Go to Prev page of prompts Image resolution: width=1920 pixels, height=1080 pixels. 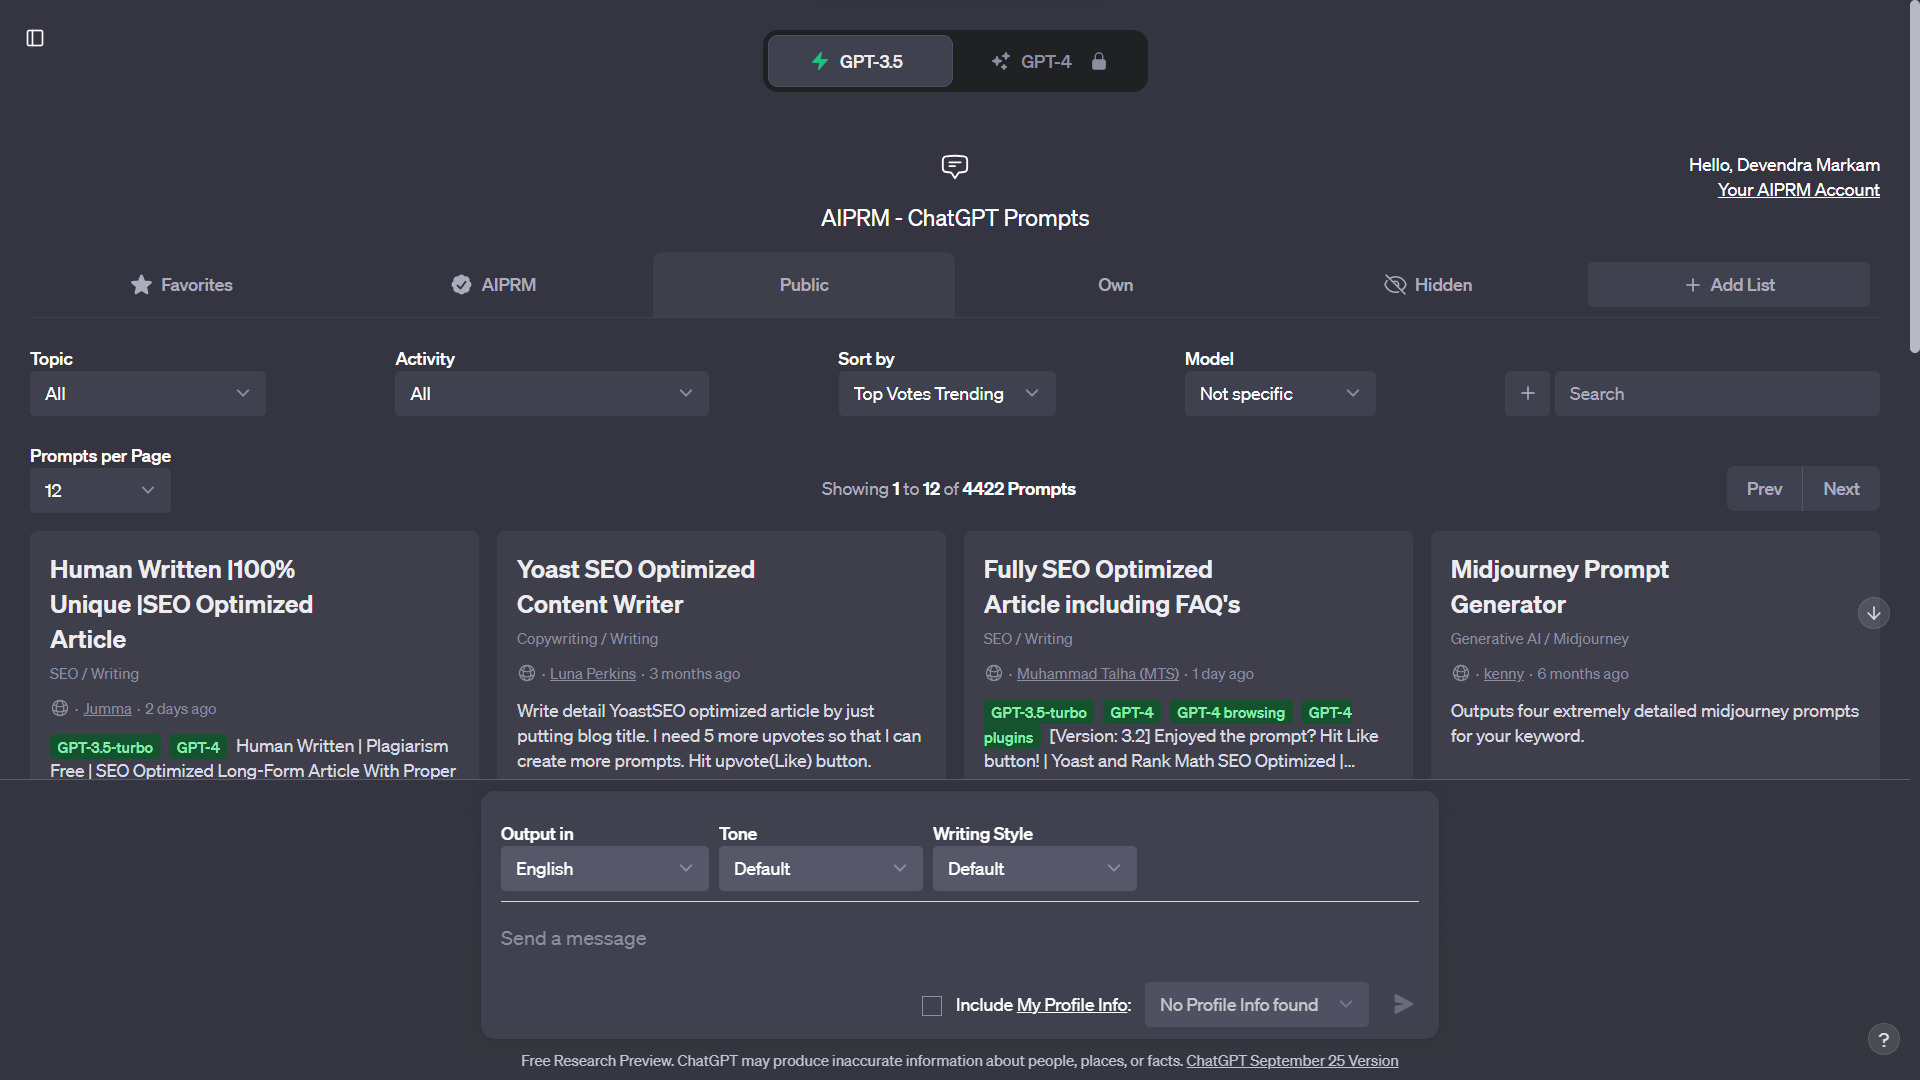[x=1764, y=489]
